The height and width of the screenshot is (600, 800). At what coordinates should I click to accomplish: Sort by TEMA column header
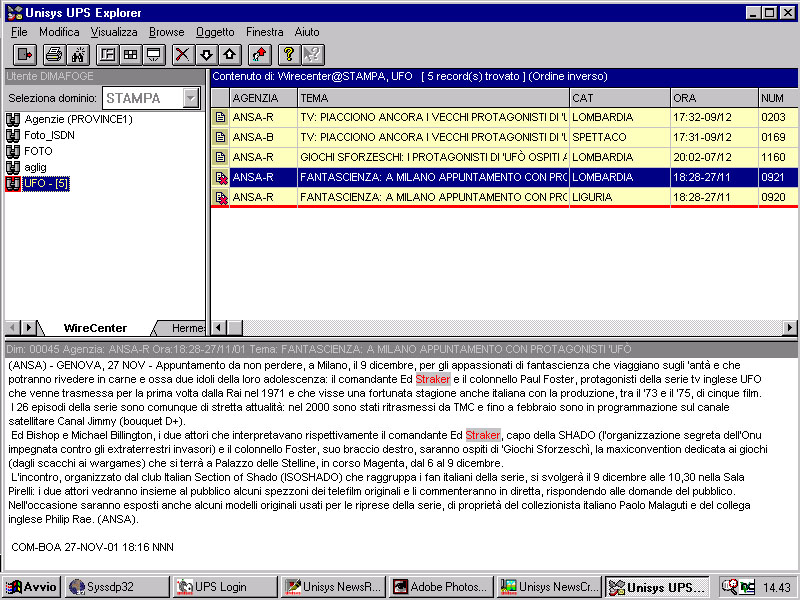pos(433,98)
